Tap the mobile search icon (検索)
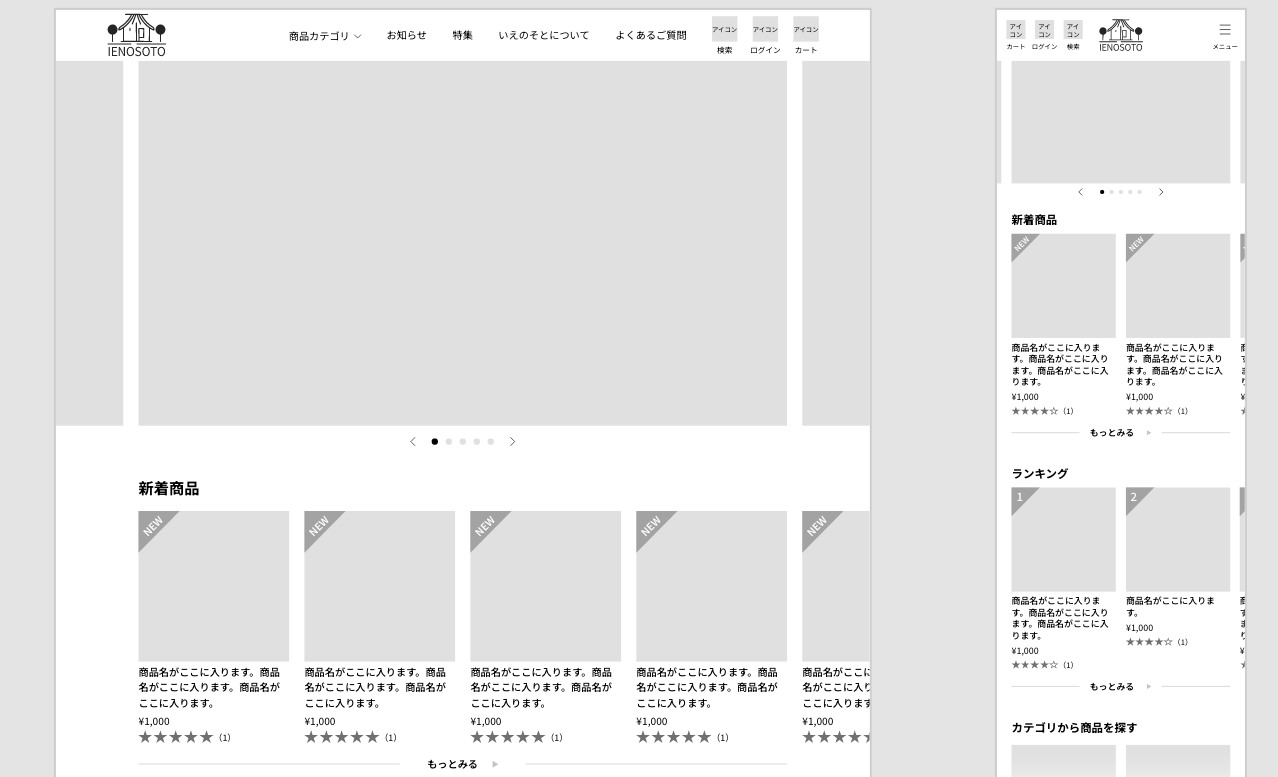Image resolution: width=1278 pixels, height=777 pixels. click(1073, 36)
